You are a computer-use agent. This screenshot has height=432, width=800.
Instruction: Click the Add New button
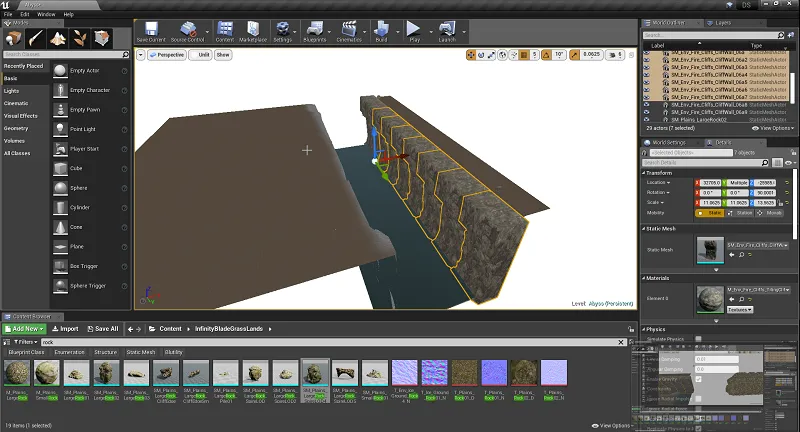click(x=24, y=329)
